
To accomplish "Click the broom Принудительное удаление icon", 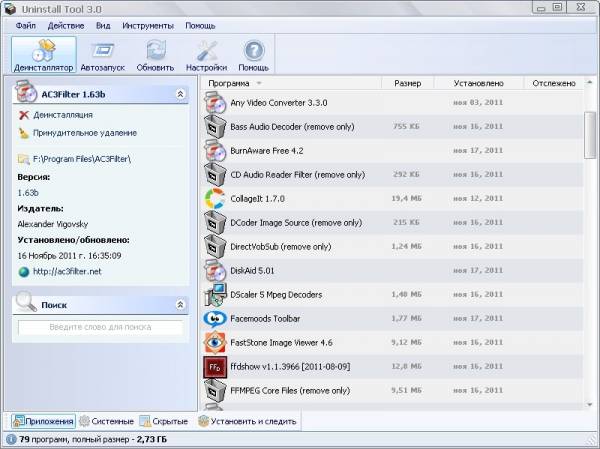I will pos(24,133).
